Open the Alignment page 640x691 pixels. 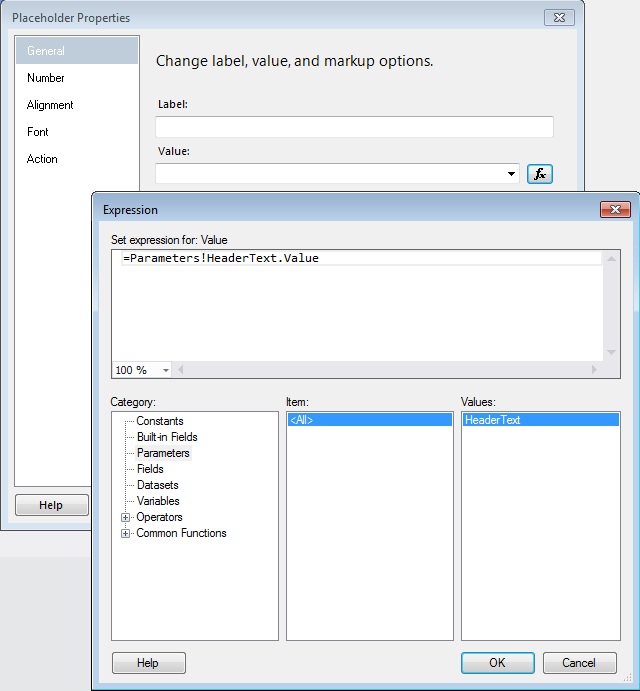(50, 105)
